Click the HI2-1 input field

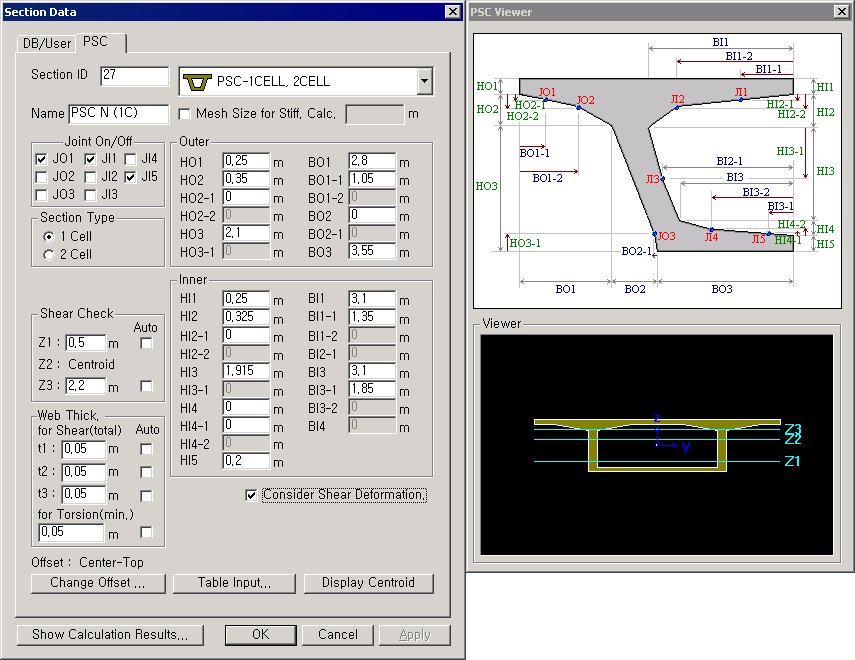246,335
